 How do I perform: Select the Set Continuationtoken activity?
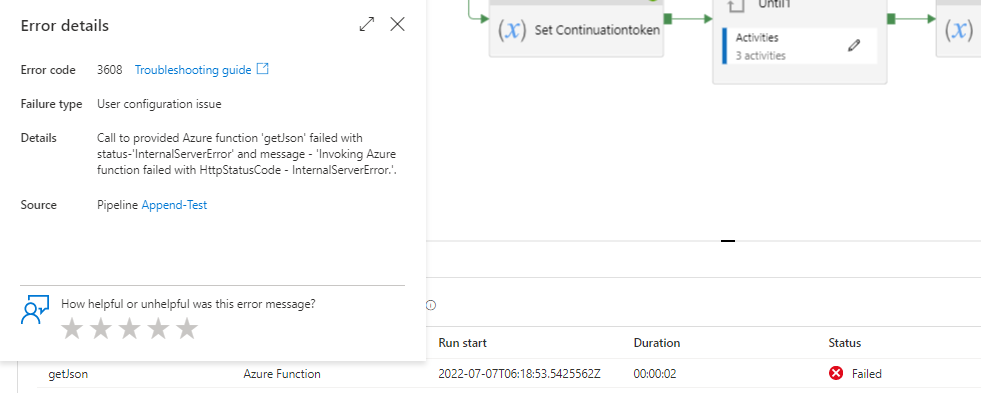coord(576,29)
